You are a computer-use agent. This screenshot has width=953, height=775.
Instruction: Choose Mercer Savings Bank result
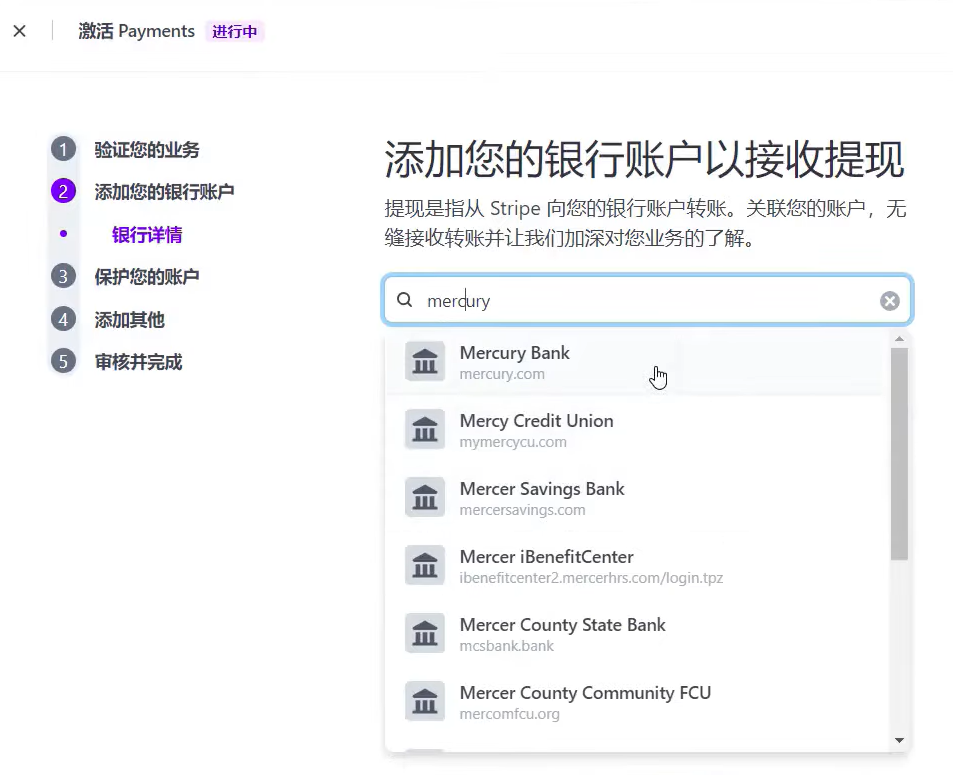tap(636, 498)
